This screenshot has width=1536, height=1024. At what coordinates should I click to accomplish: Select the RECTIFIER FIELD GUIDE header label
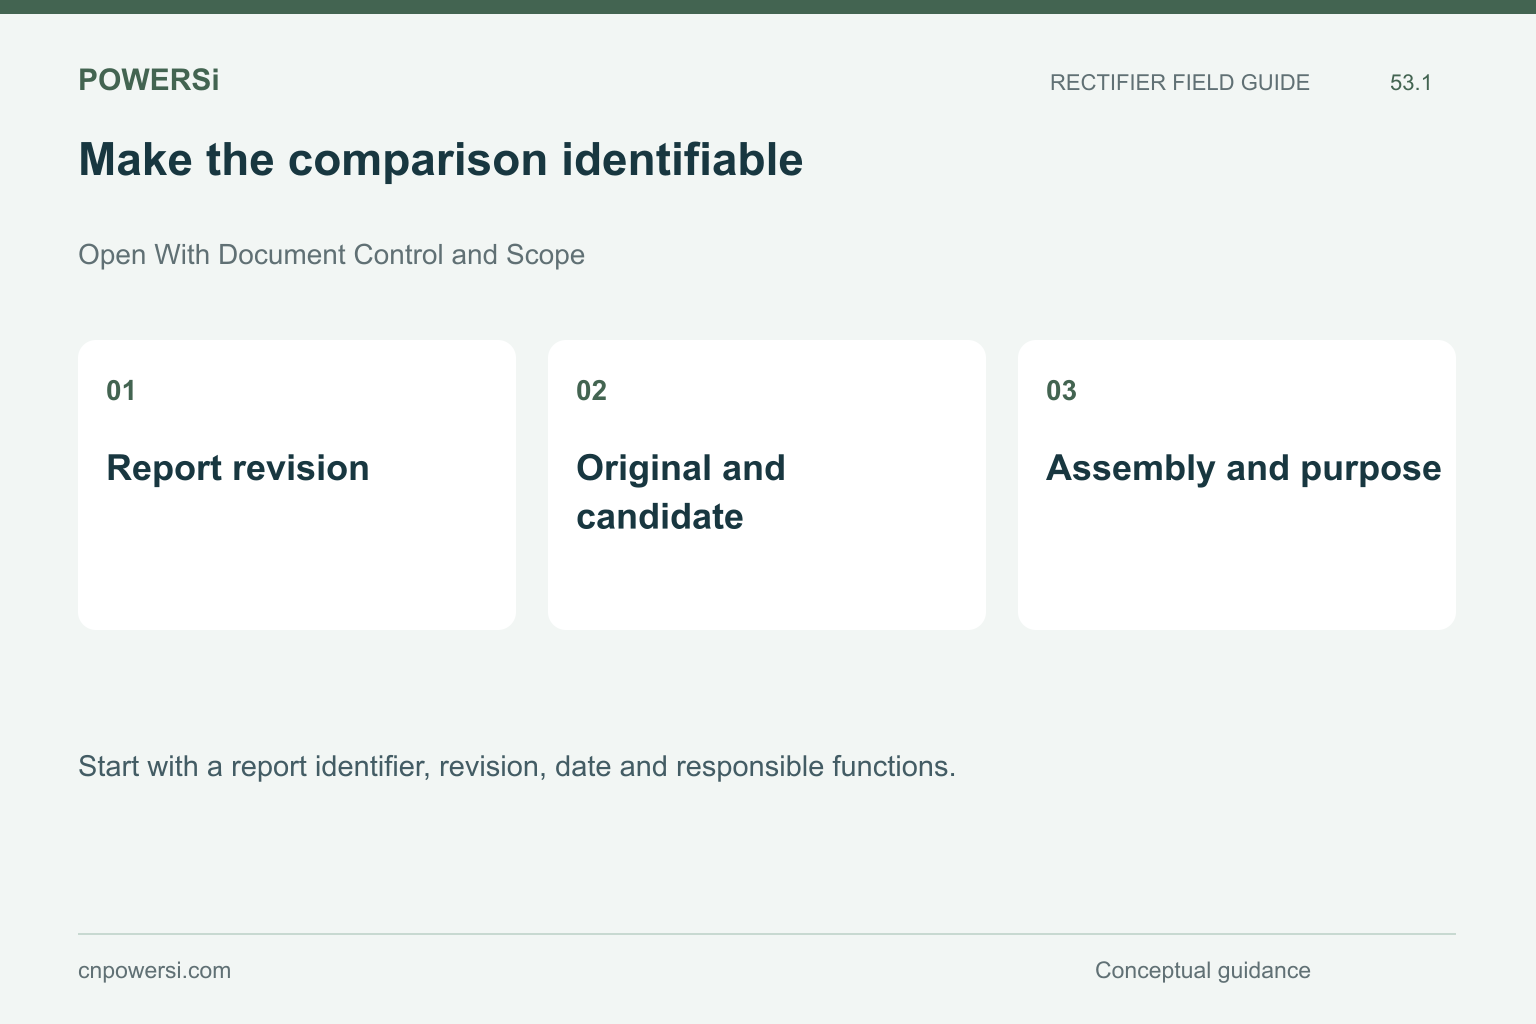(1180, 82)
